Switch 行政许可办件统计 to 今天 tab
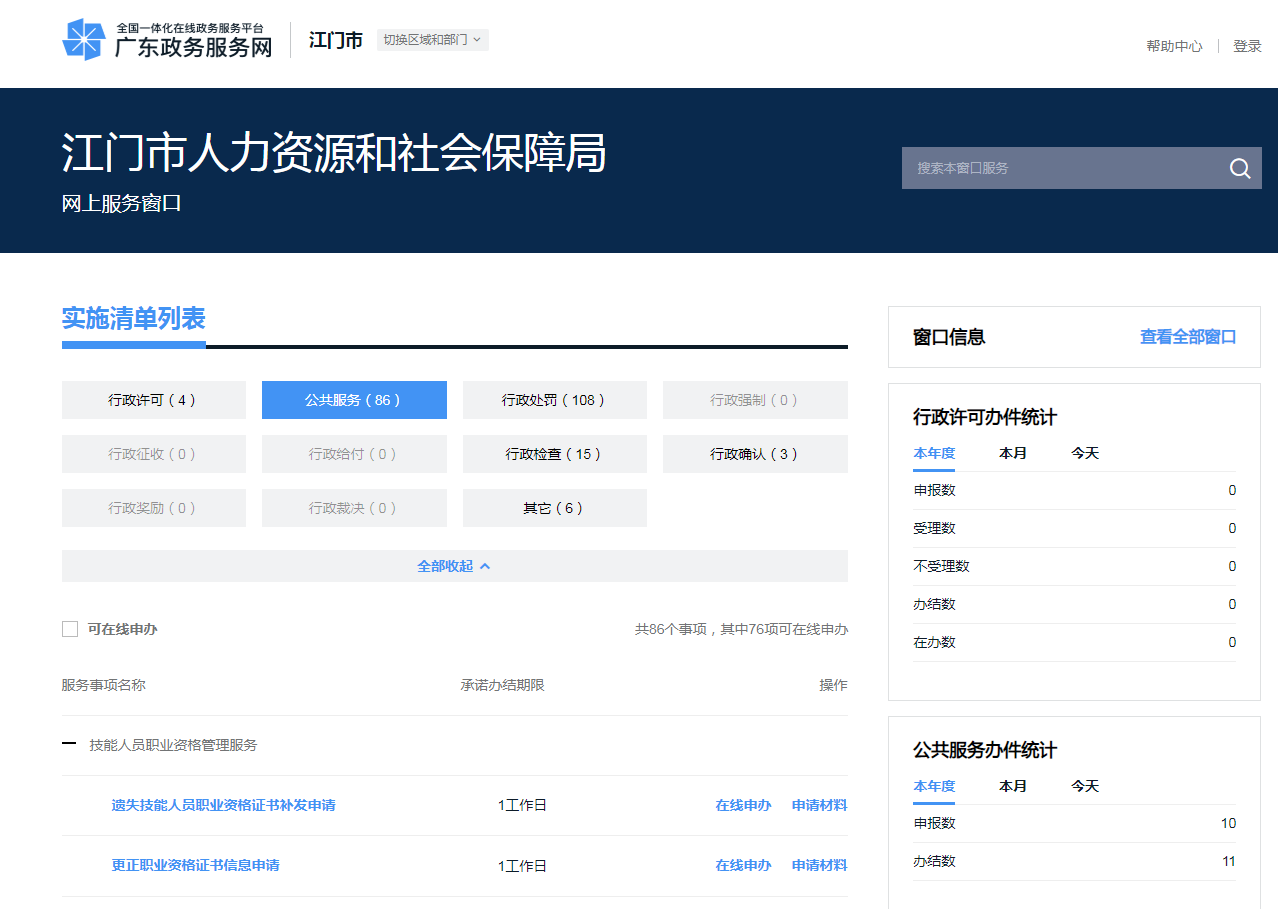Viewport: 1278px width, 909px height. point(1085,453)
